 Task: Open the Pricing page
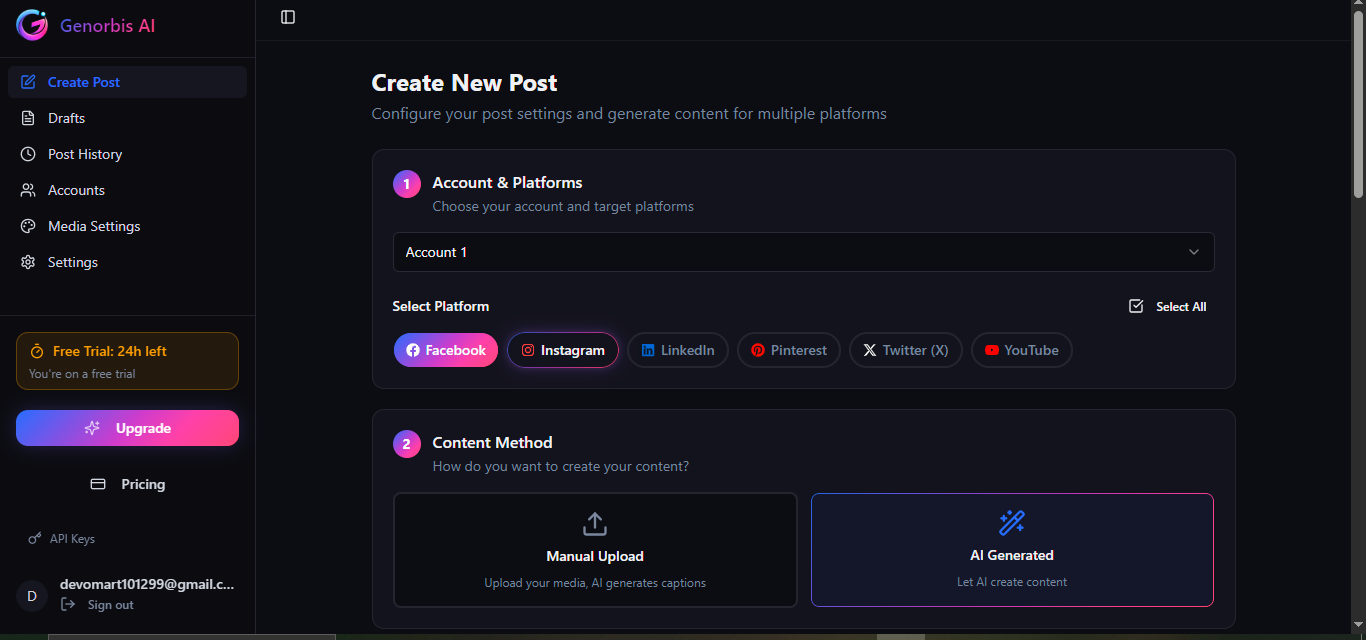pyautogui.click(x=127, y=483)
